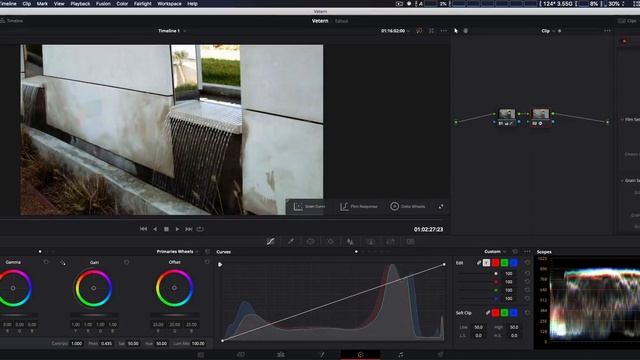
Task: Toggle split screen viewer mode
Action: pyautogui.click(x=431, y=31)
